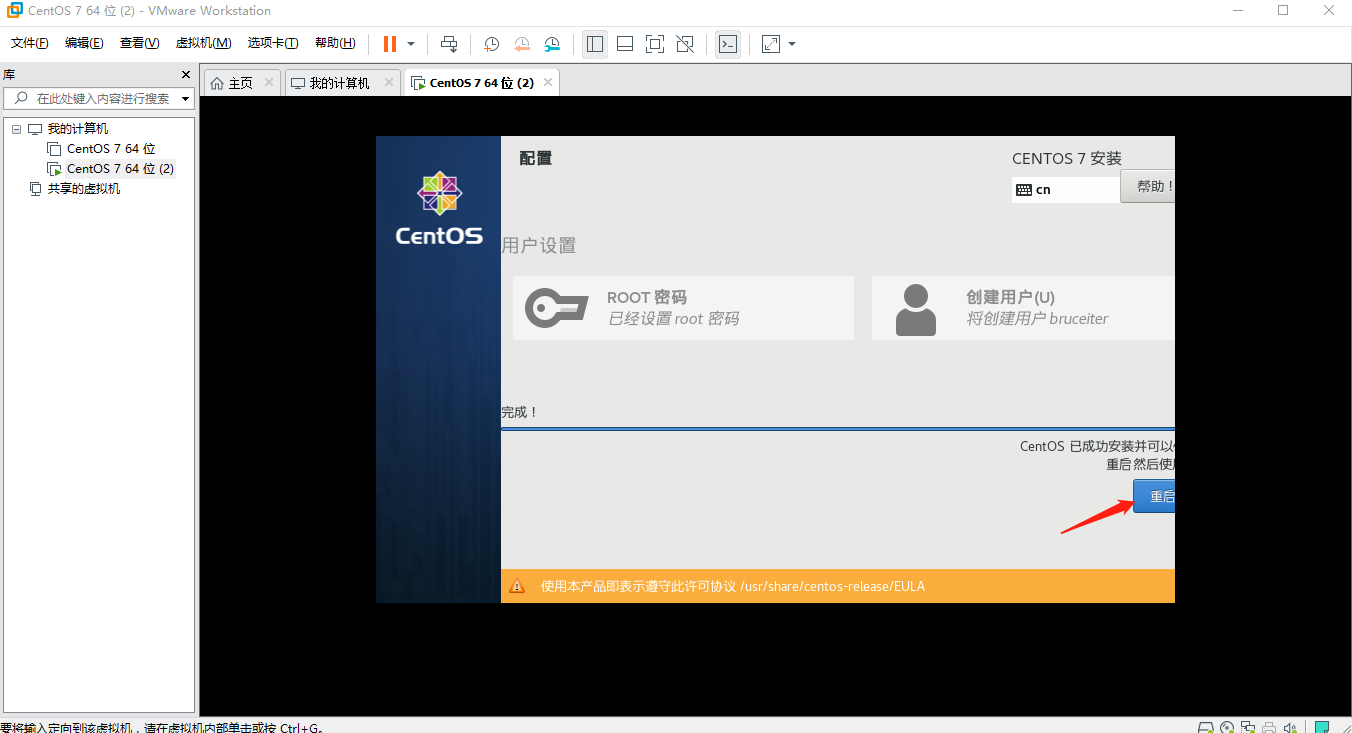Close the CentOS 7 64 位 (2) tab

[x=548, y=82]
